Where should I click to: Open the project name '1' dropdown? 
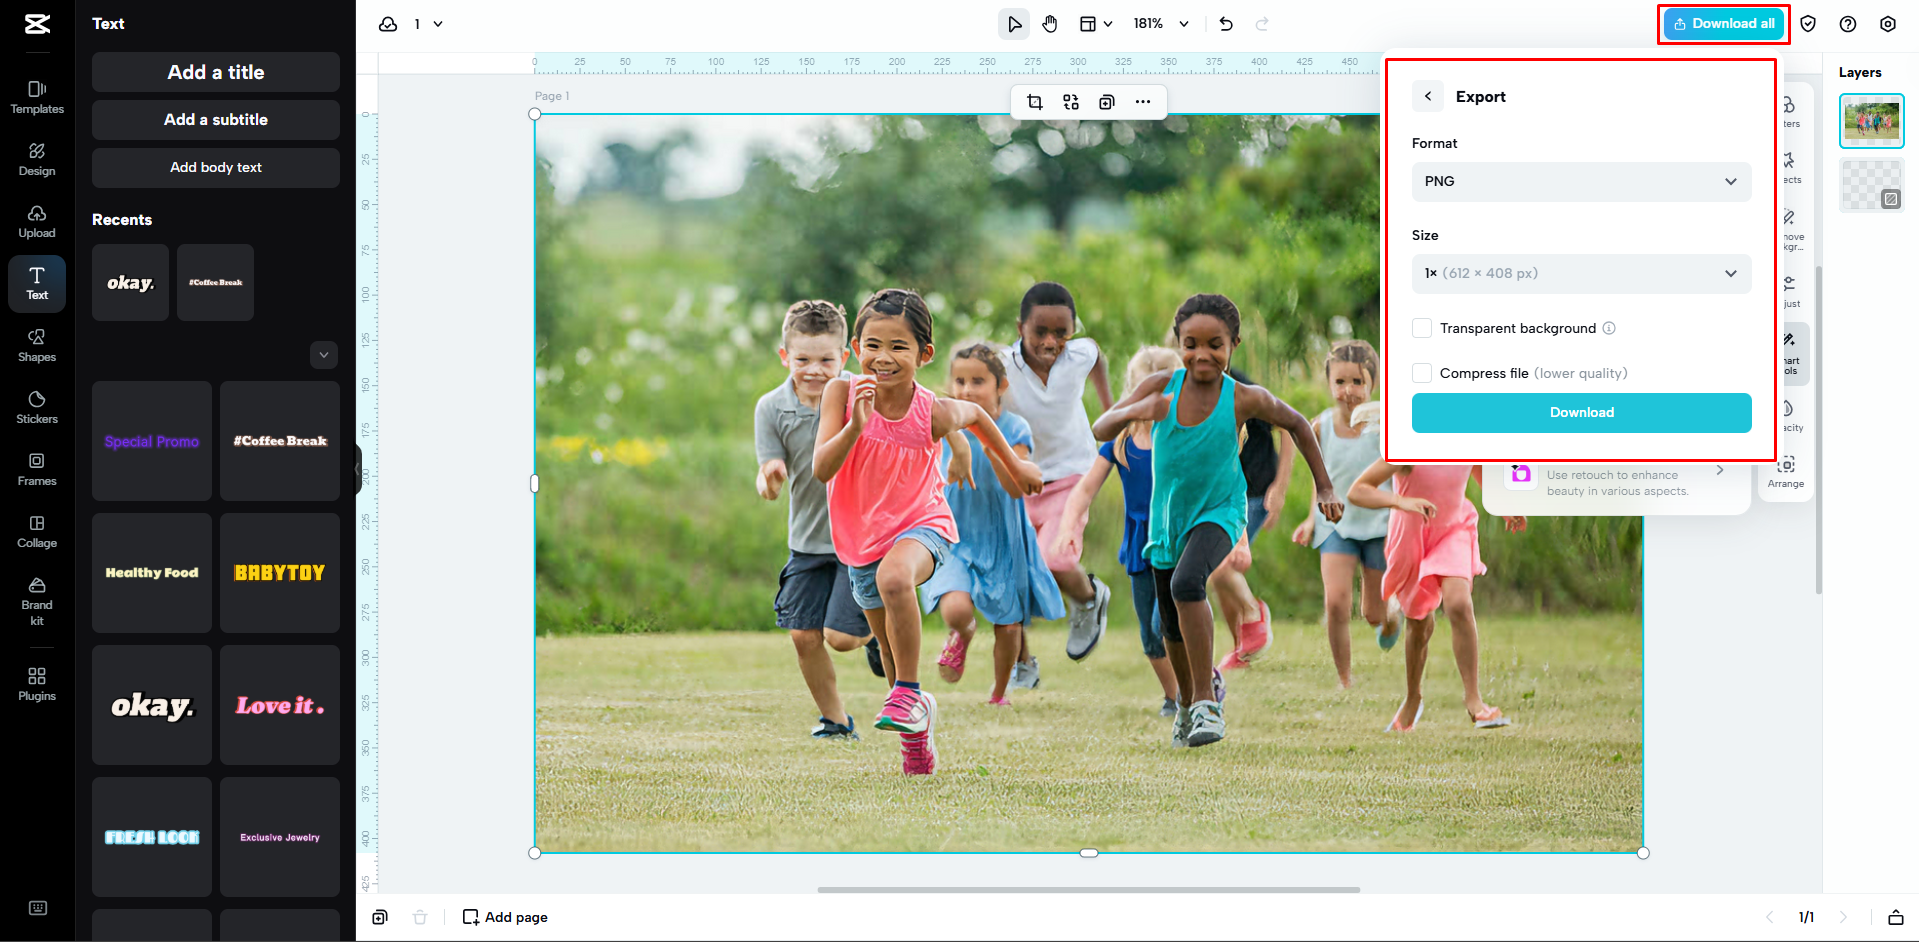[428, 24]
